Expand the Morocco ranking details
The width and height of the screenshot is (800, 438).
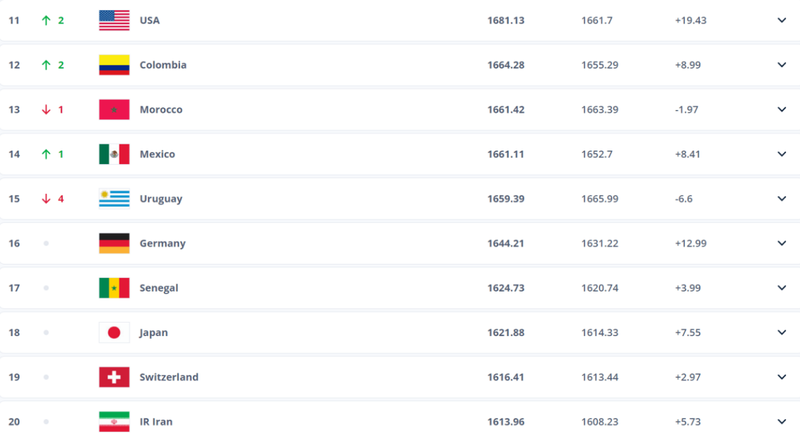coord(781,109)
